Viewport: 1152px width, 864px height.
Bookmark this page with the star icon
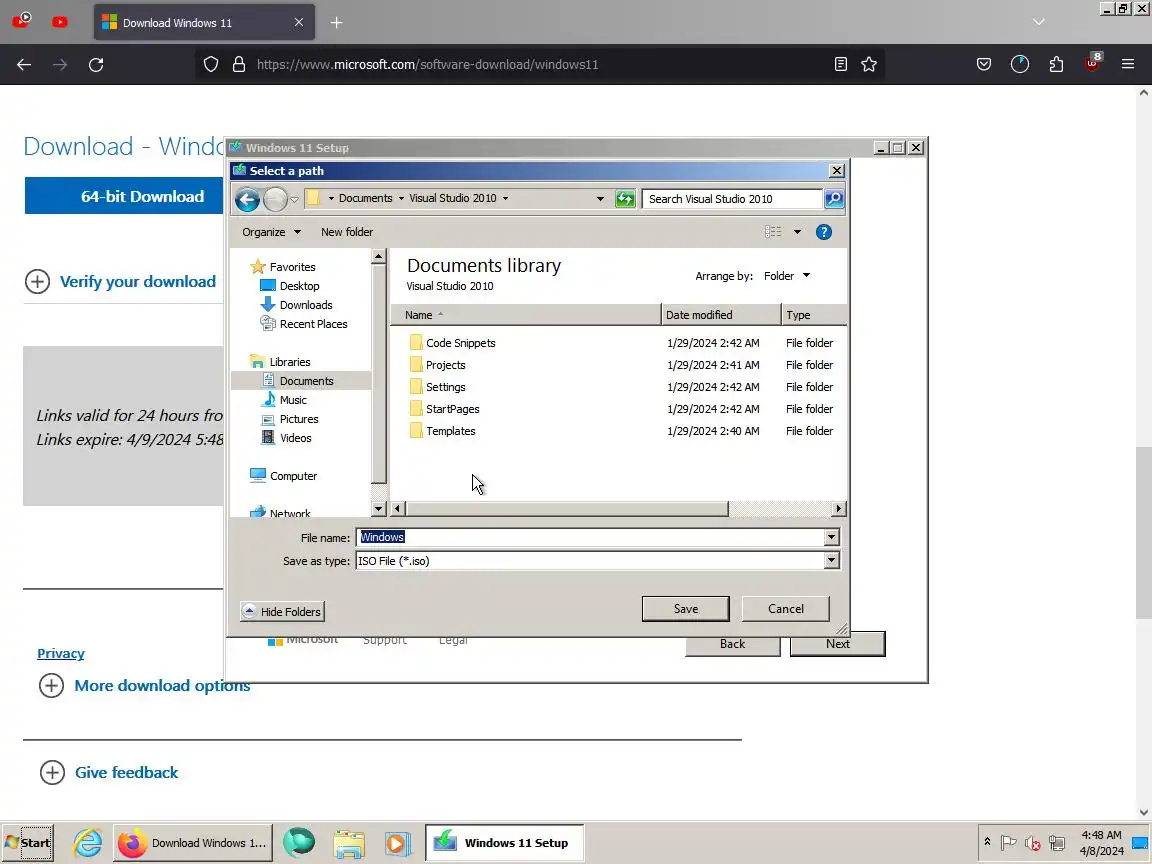click(x=869, y=65)
